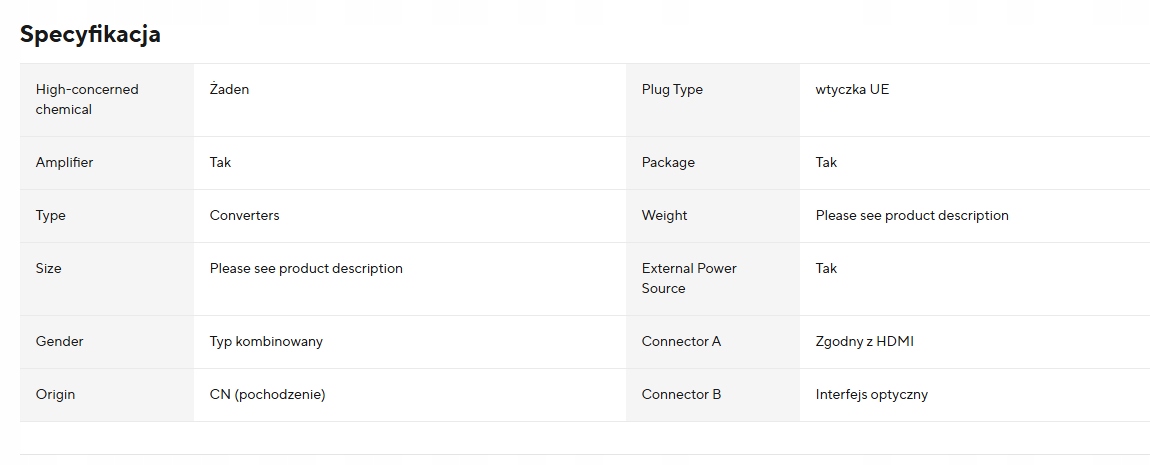
Task: Select the Package row label
Action: [x=668, y=162]
